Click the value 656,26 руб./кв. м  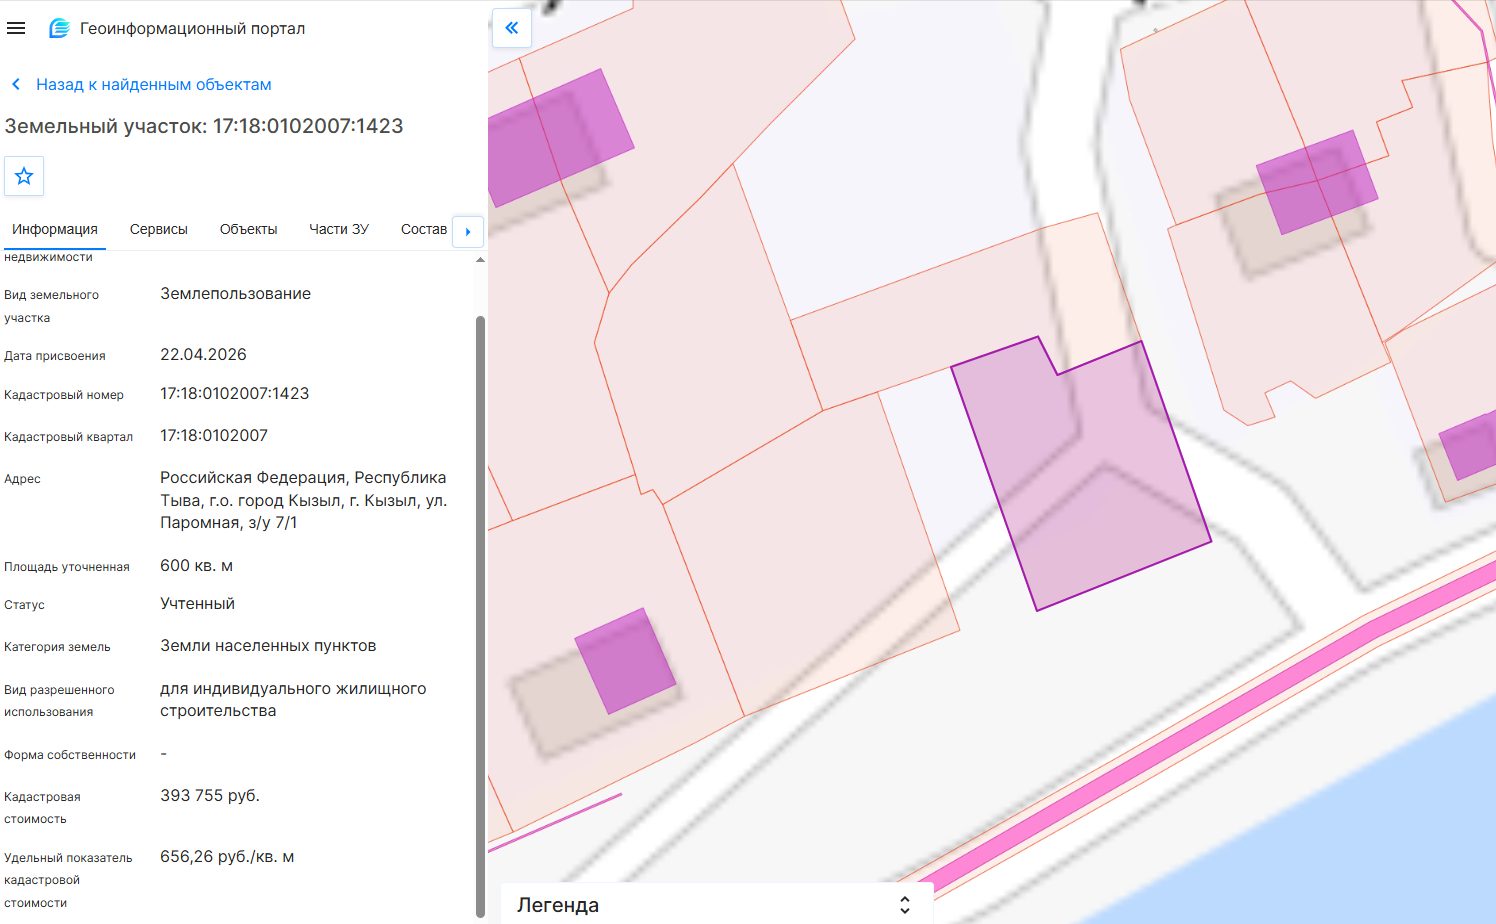[227, 857]
